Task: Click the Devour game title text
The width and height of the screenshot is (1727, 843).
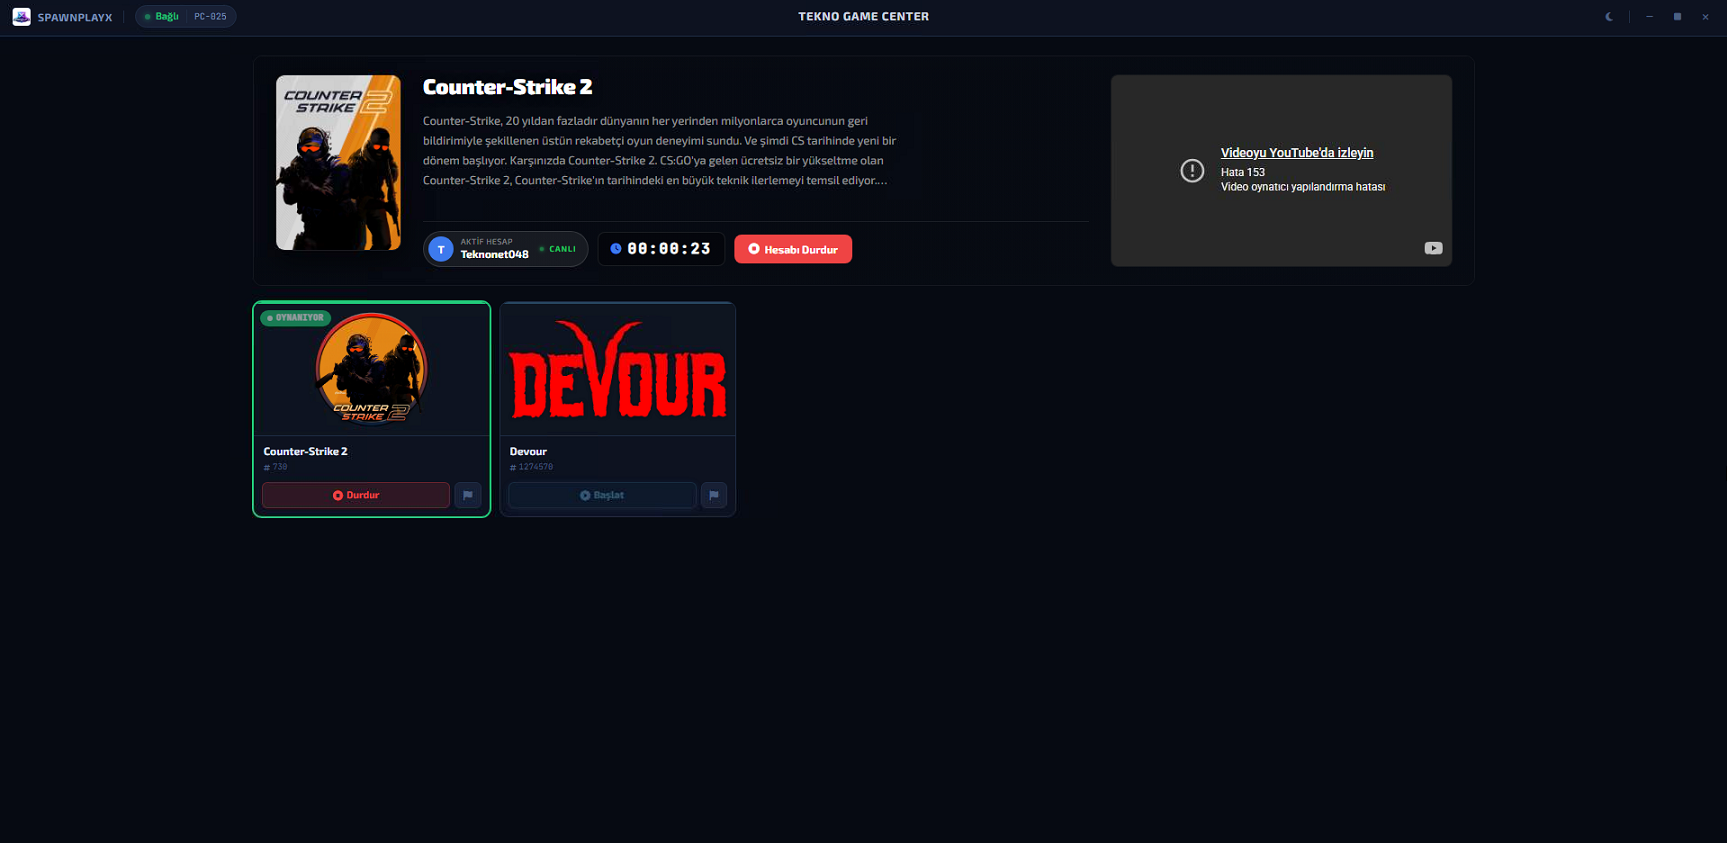Action: tap(528, 452)
